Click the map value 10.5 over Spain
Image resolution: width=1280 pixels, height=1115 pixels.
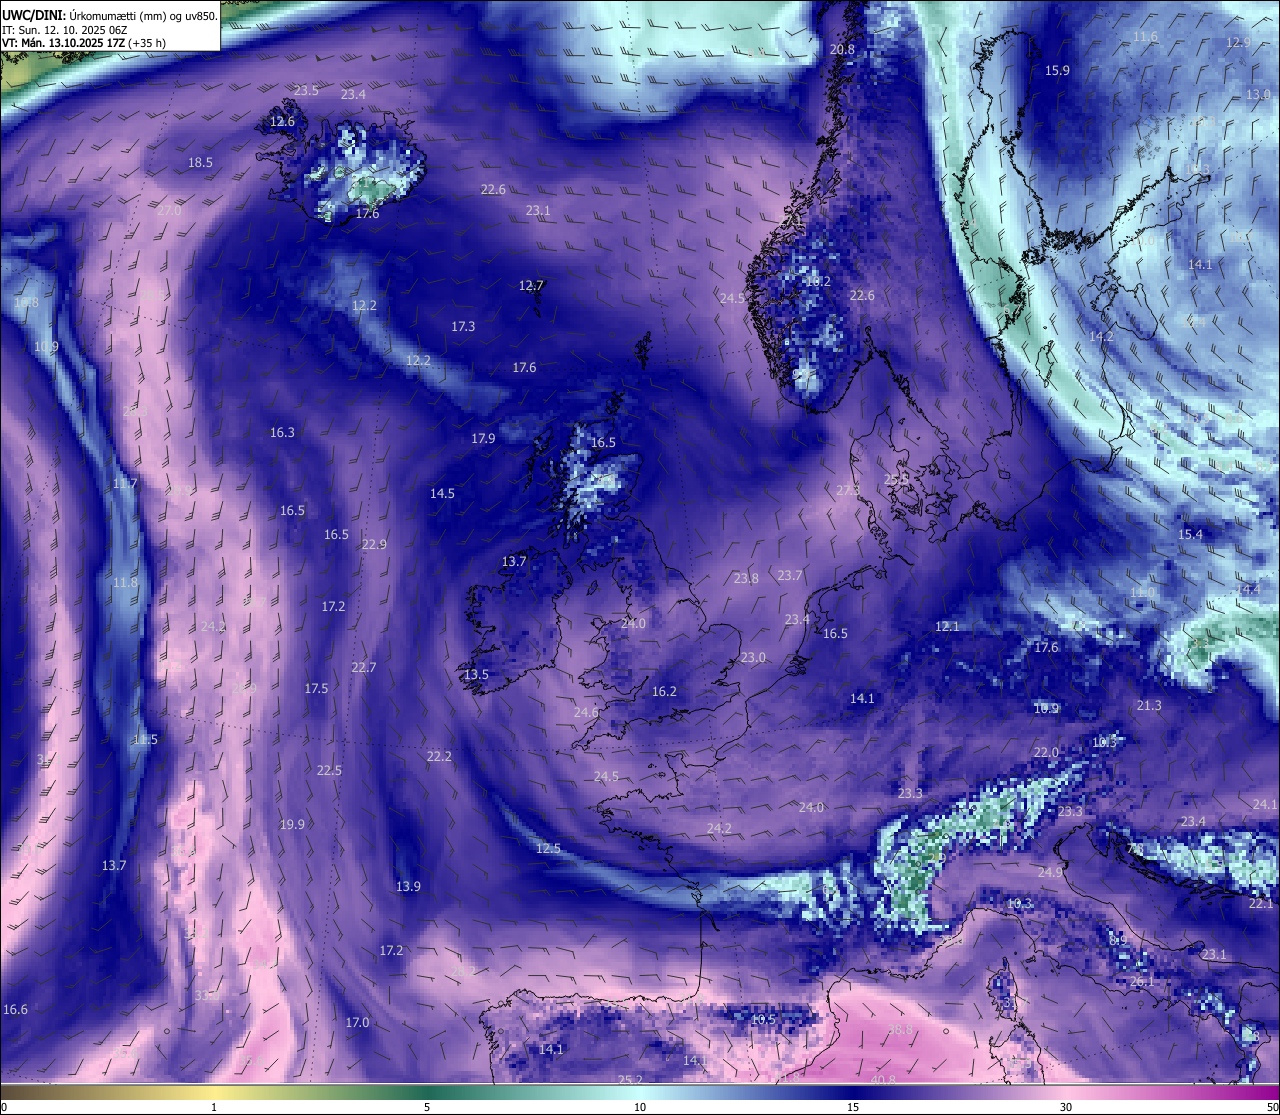click(763, 1019)
